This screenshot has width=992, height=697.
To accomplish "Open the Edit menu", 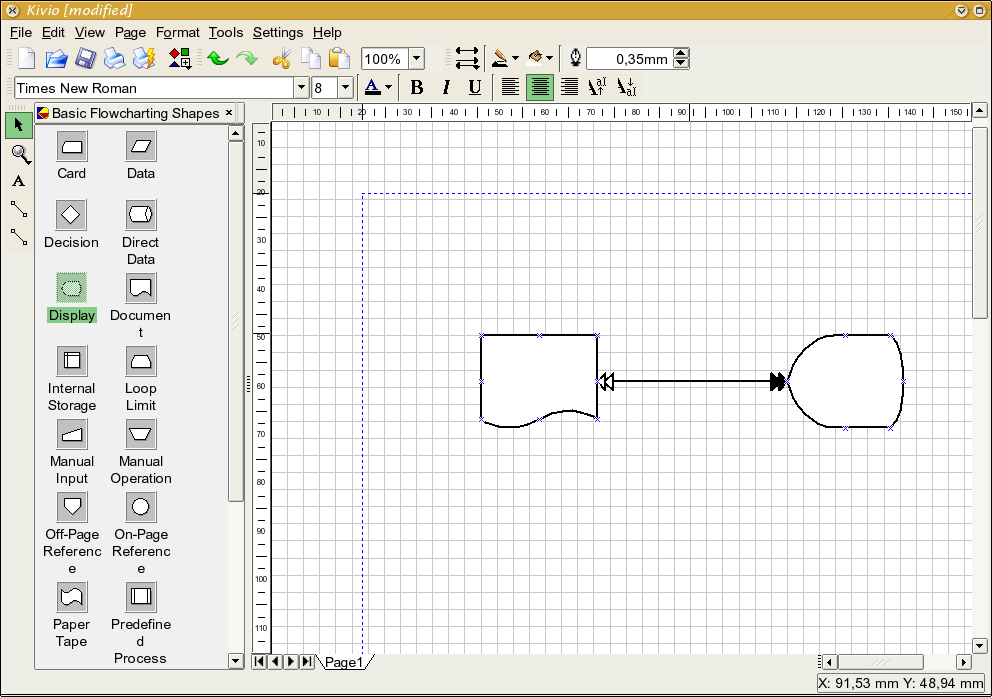I will pyautogui.click(x=53, y=32).
